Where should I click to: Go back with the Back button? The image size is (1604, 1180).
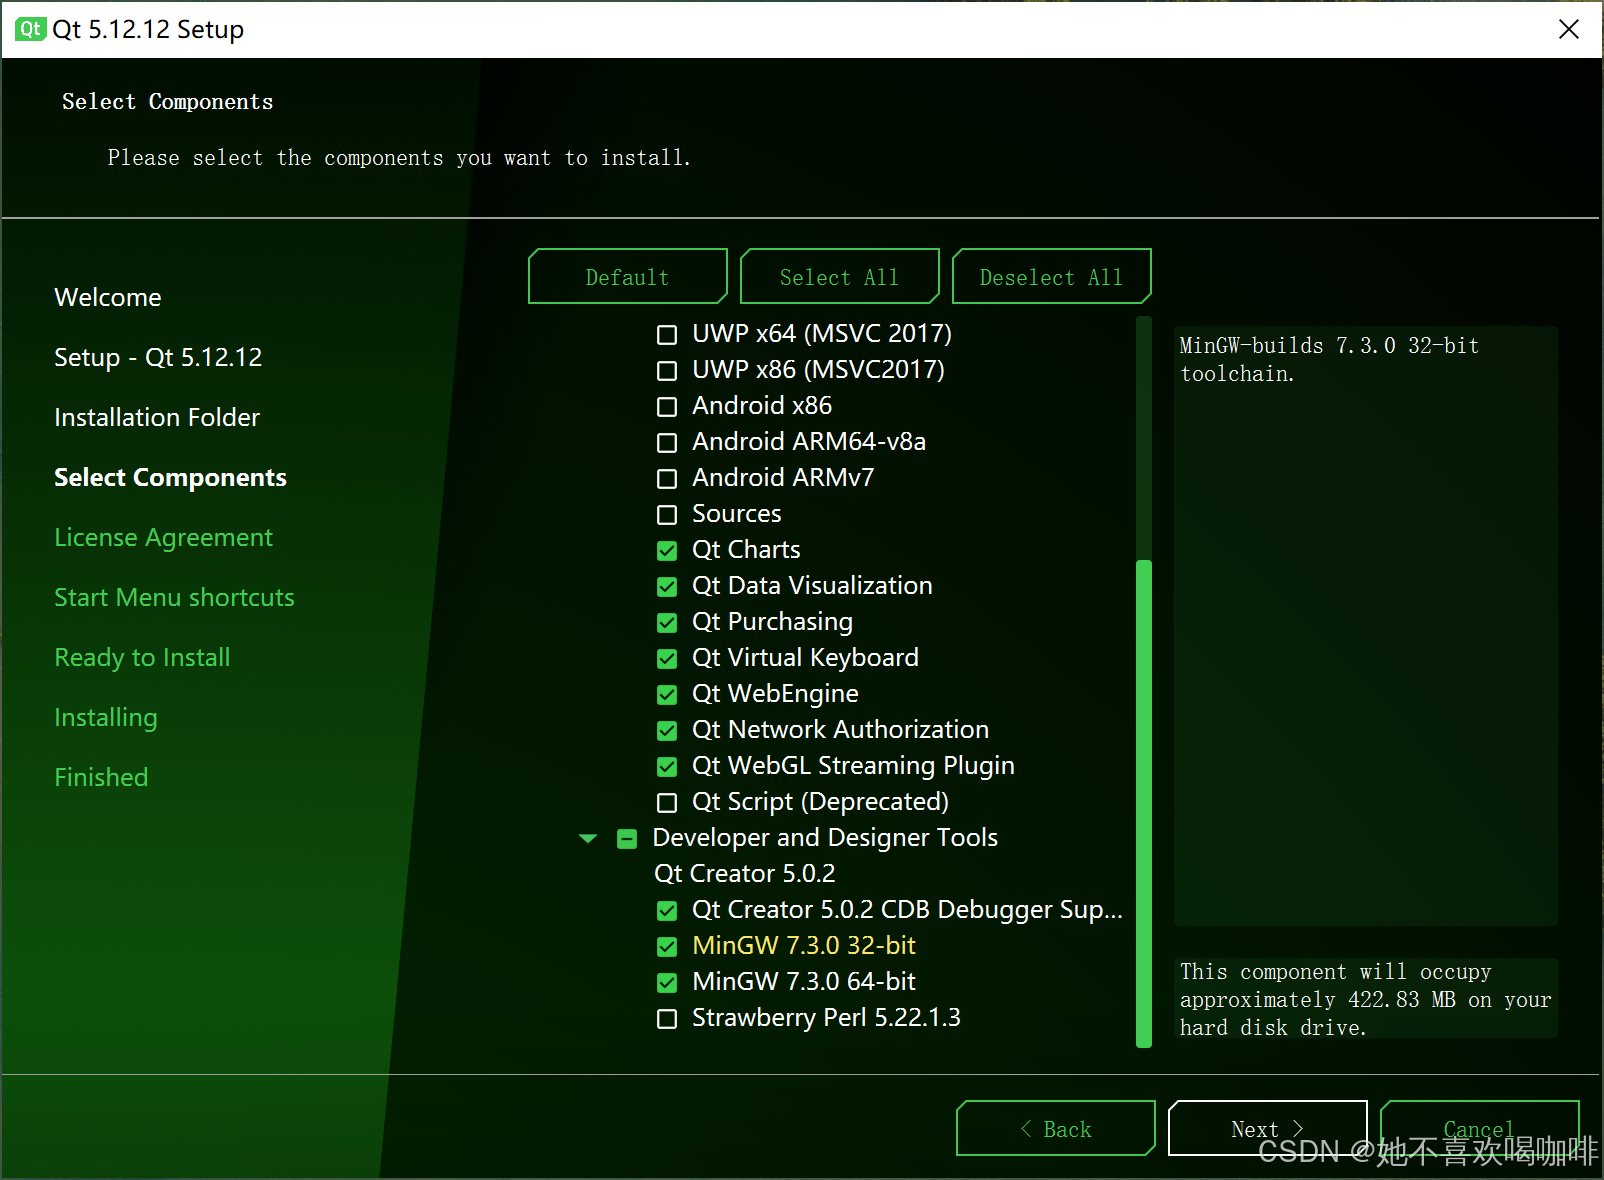tap(1055, 1128)
